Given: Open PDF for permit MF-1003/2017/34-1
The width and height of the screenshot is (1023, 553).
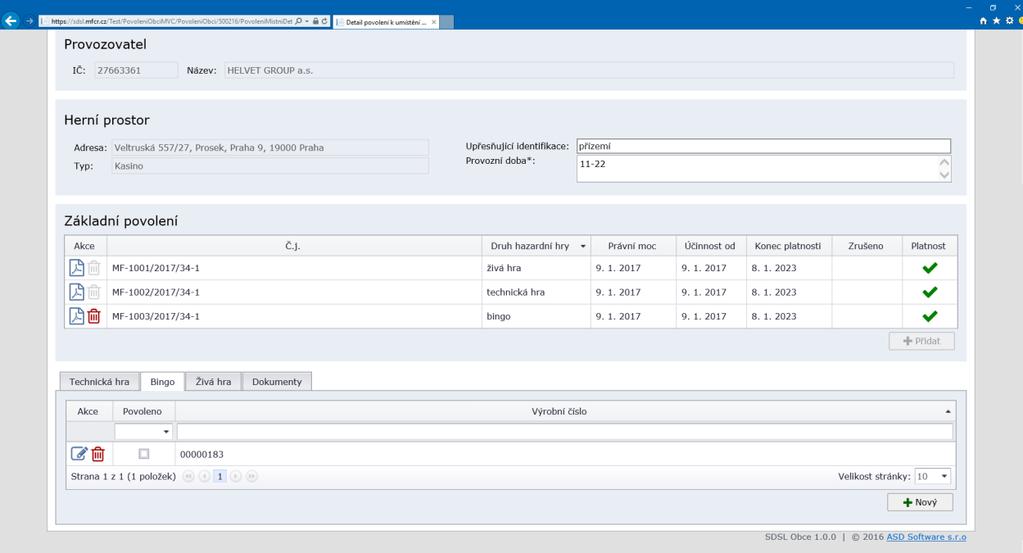Looking at the screenshot, I should (76, 316).
